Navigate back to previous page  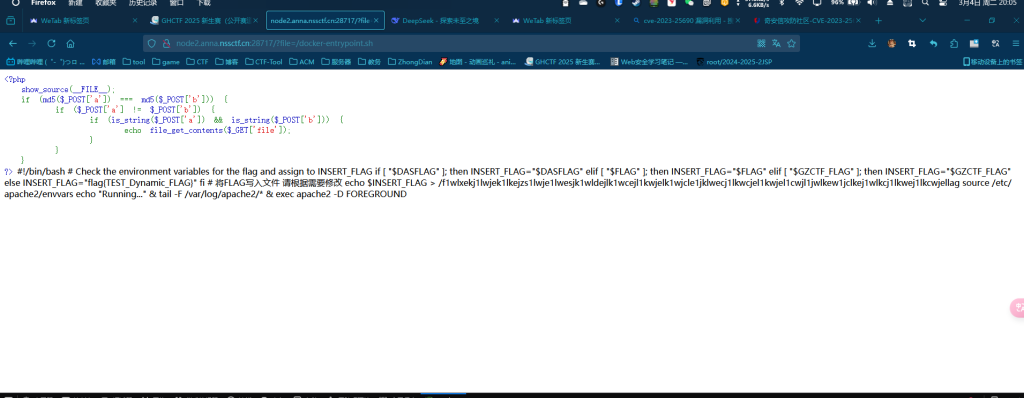(x=12, y=44)
